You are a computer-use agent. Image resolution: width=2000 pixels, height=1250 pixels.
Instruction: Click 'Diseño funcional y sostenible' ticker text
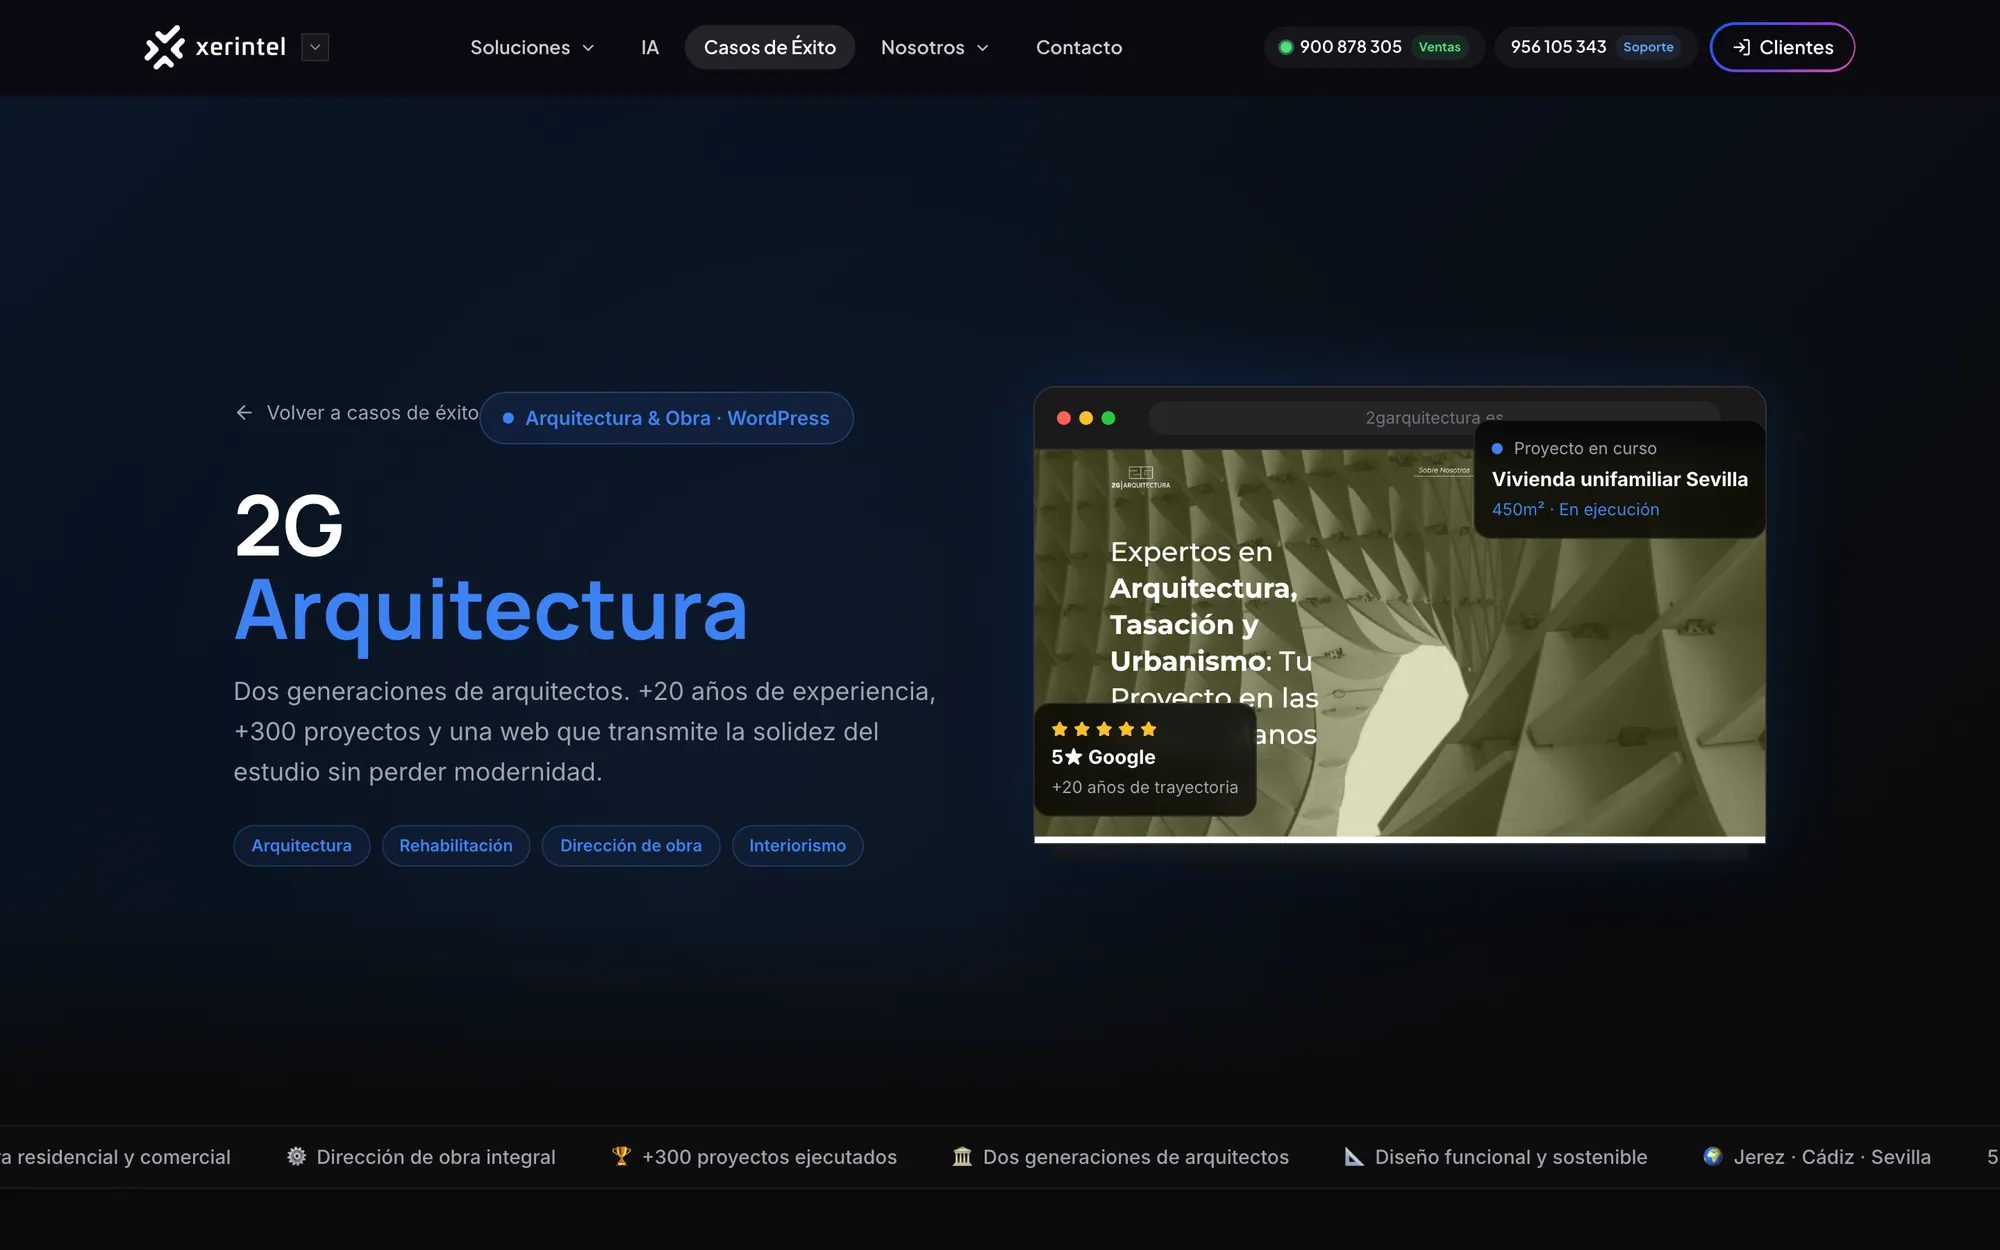click(x=1511, y=1157)
